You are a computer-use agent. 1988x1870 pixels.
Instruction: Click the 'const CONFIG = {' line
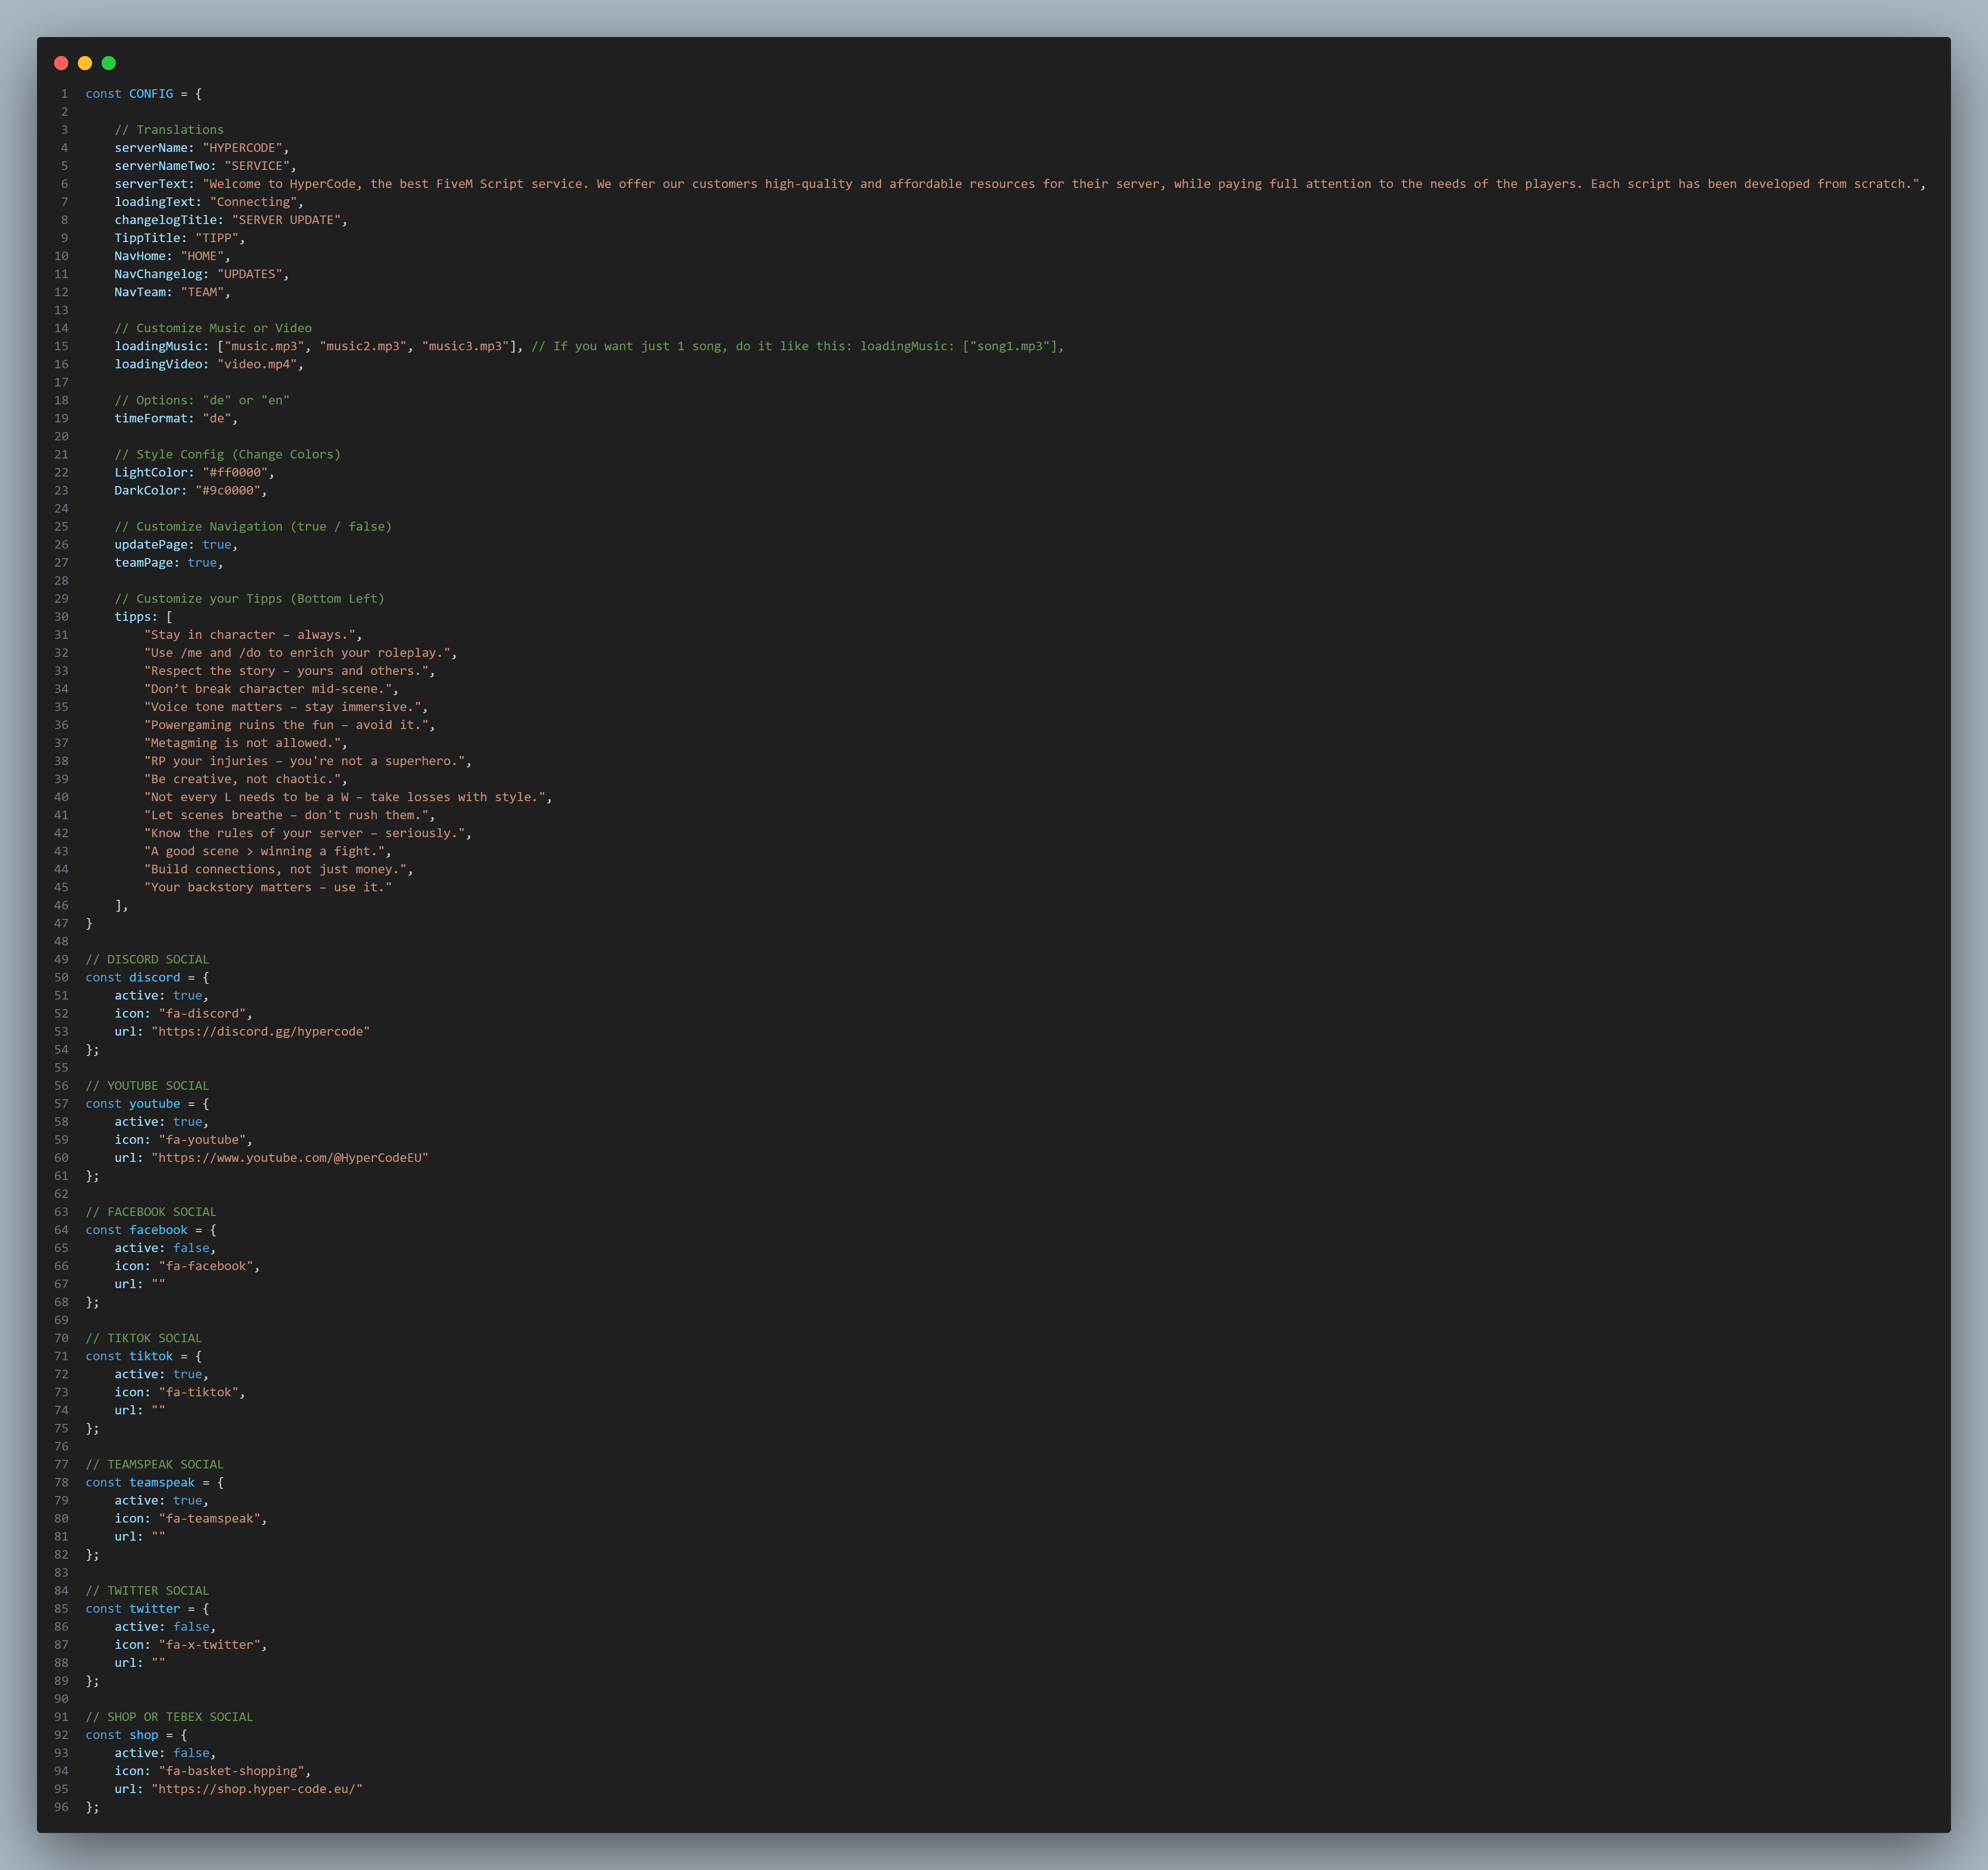click(x=143, y=94)
